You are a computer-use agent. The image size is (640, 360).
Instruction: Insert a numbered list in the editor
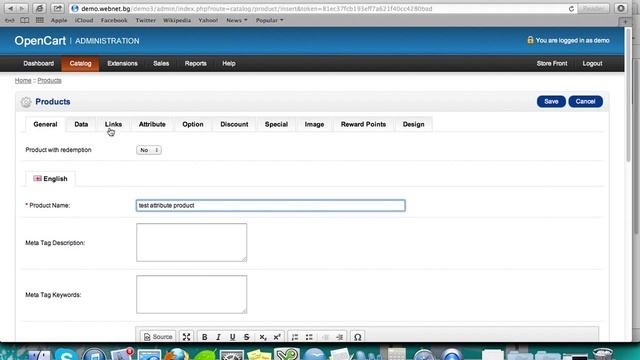[x=295, y=337]
